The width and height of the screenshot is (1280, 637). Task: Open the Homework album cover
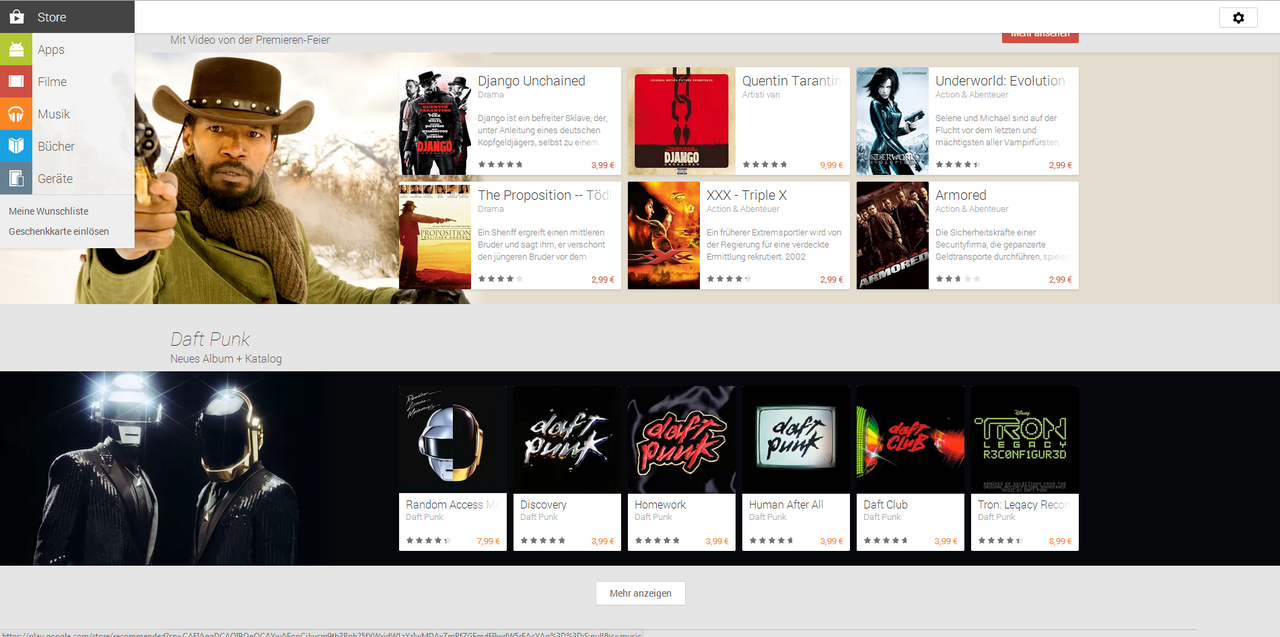tap(682, 440)
